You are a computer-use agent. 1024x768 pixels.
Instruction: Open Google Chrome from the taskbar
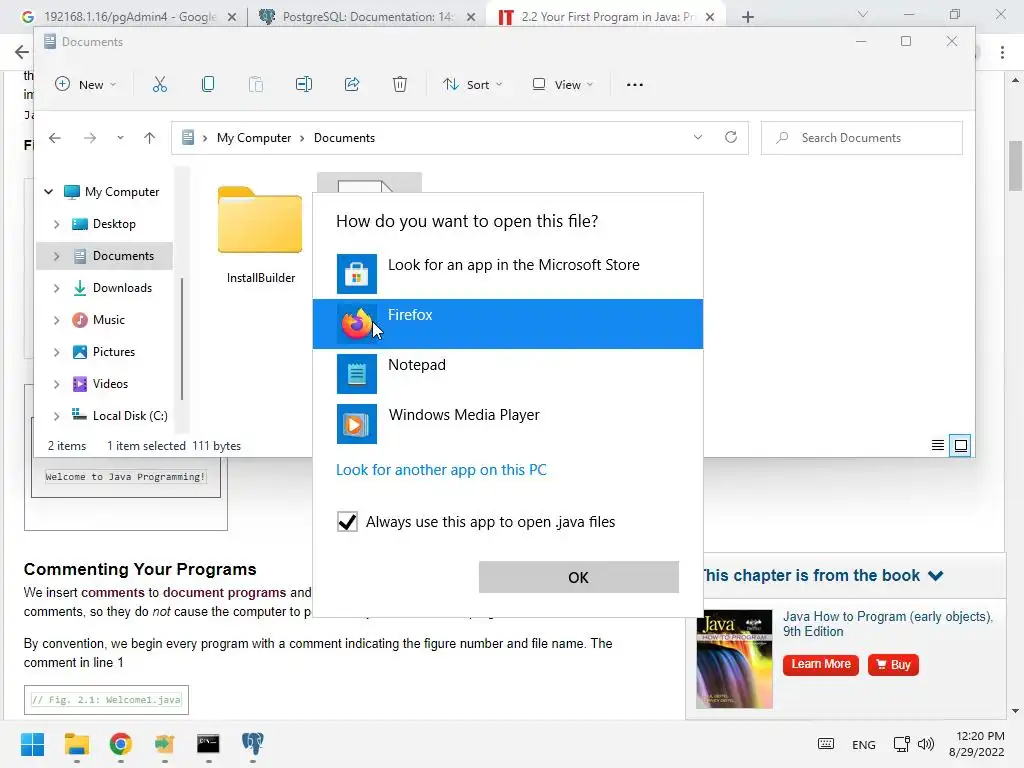tap(120, 744)
